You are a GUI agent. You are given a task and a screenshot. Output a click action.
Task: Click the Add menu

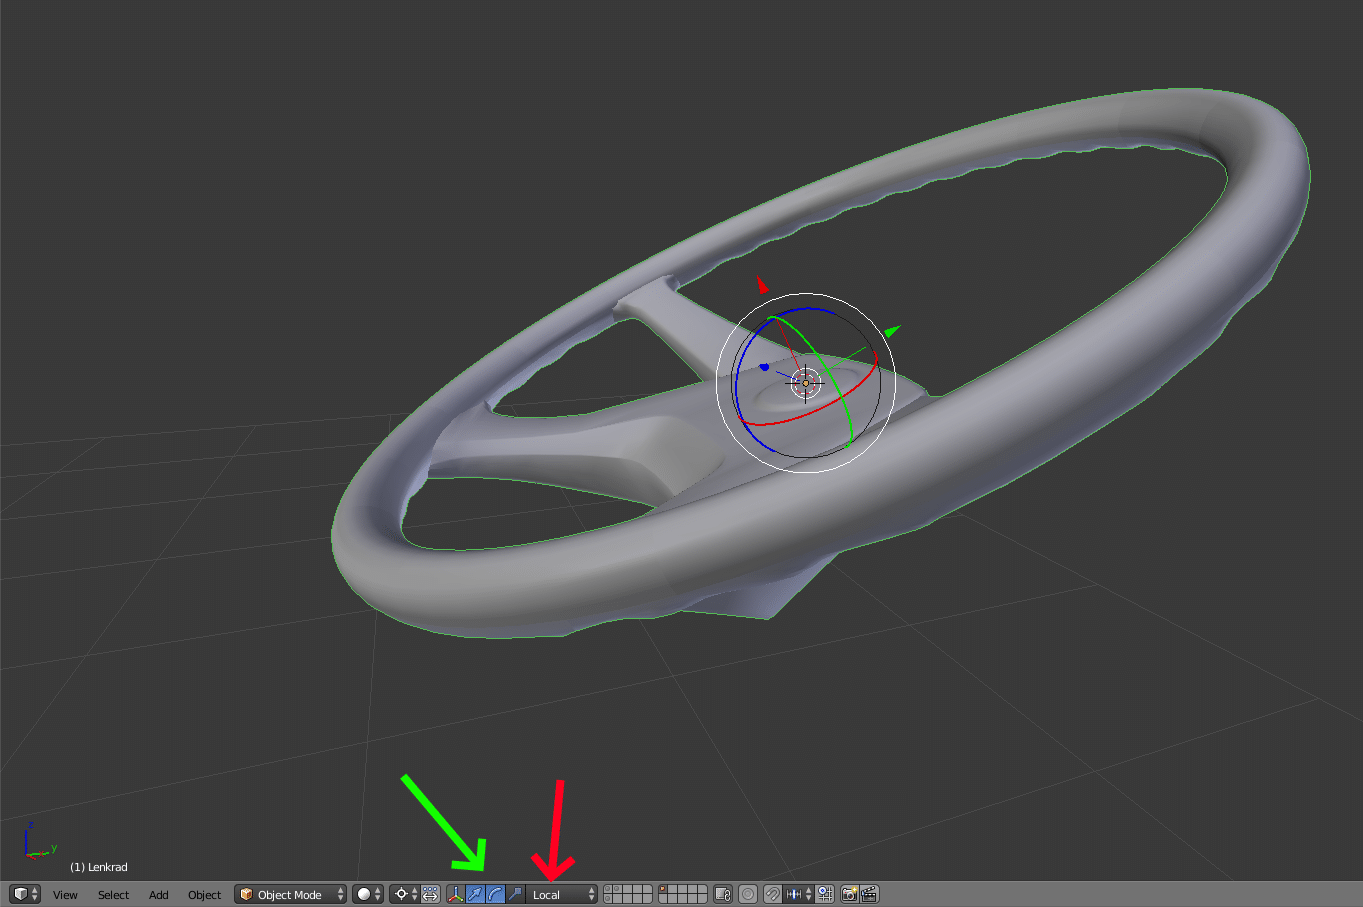[x=158, y=895]
